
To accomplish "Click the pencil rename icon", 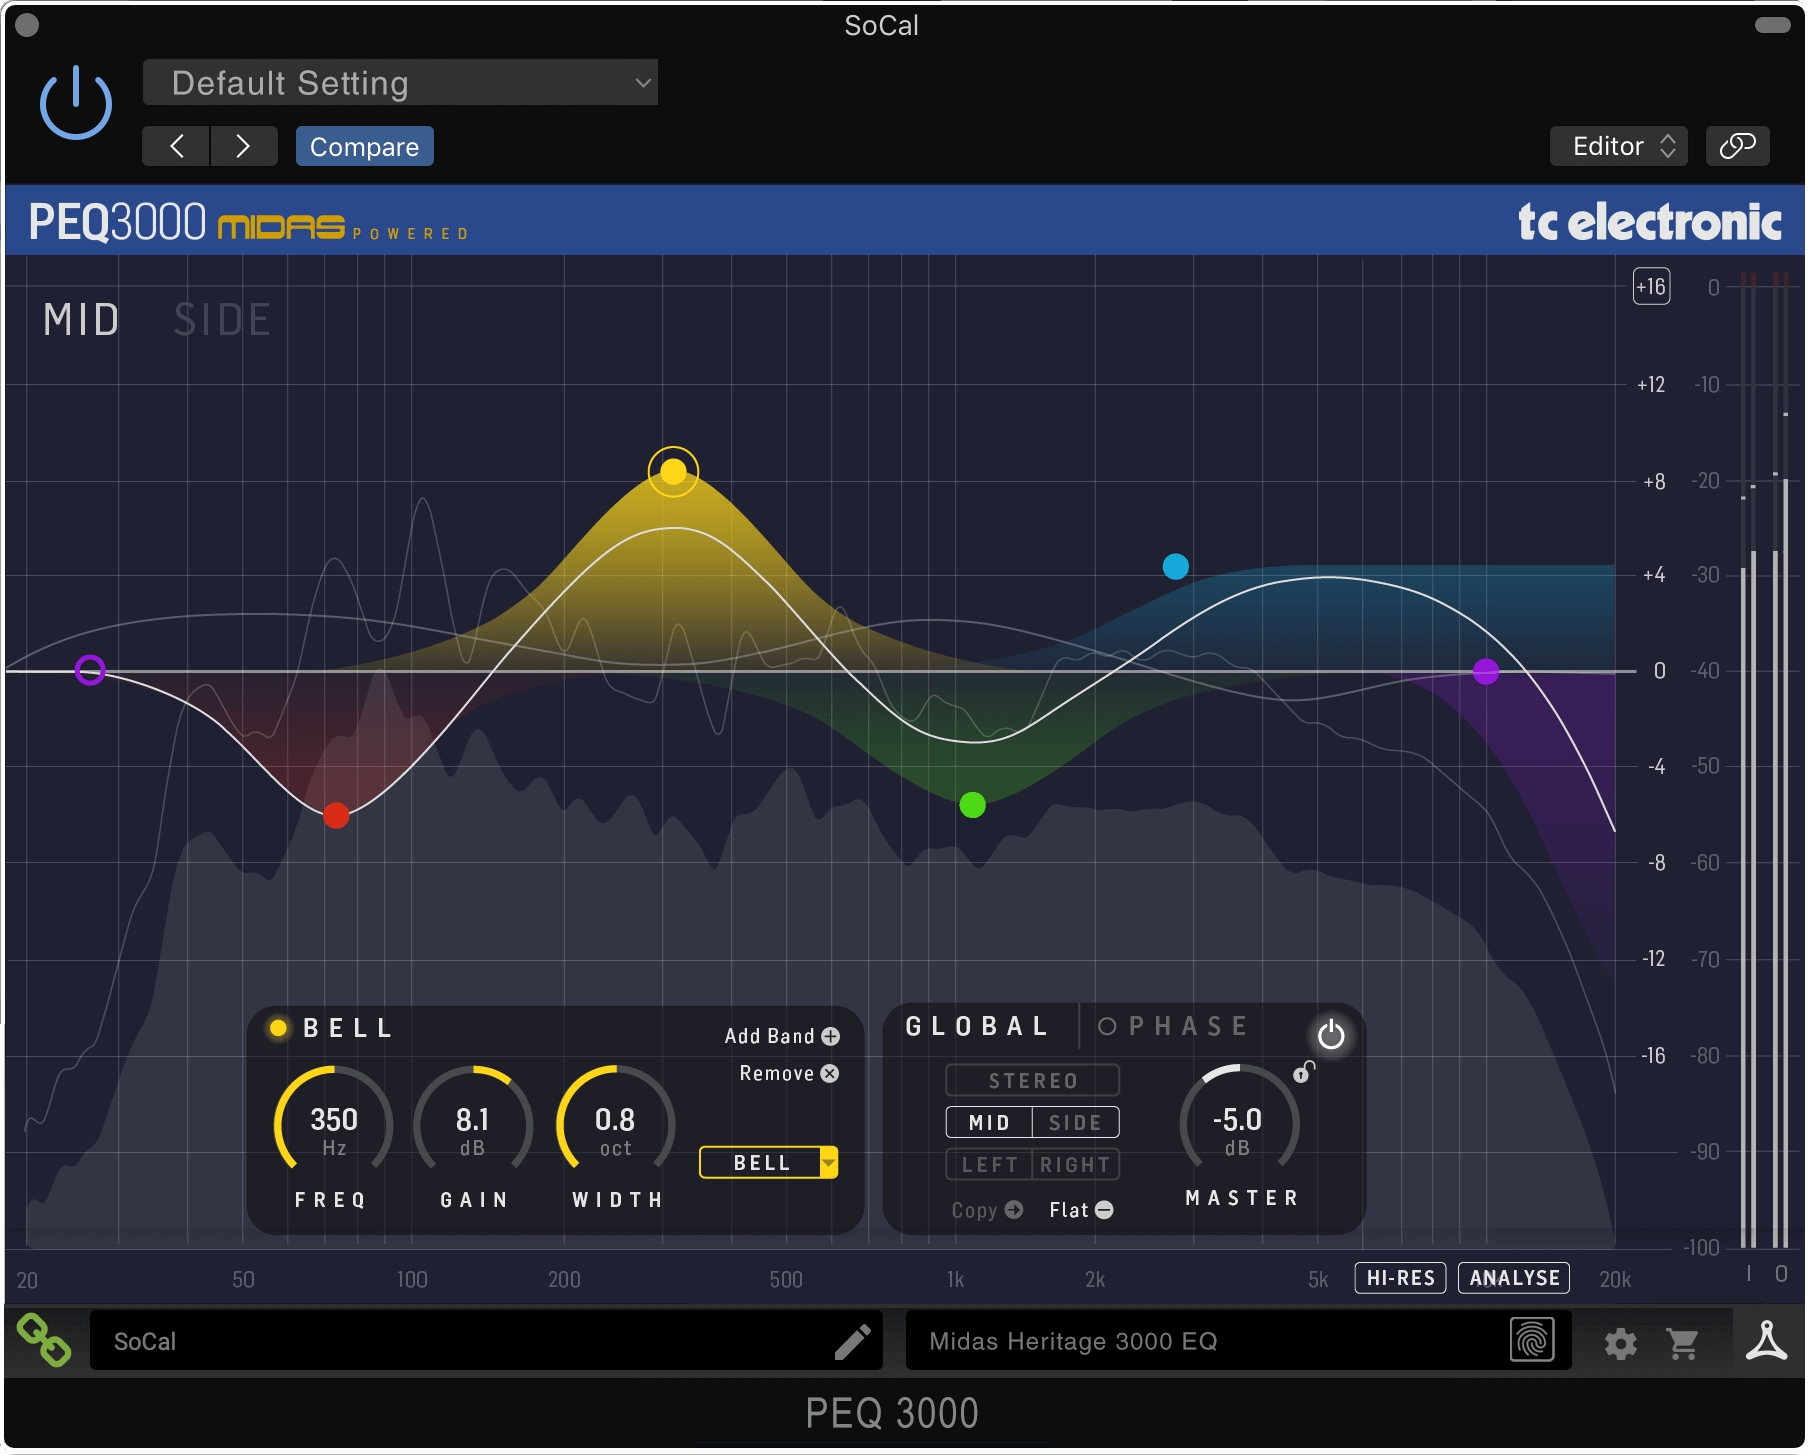I will click(x=853, y=1342).
